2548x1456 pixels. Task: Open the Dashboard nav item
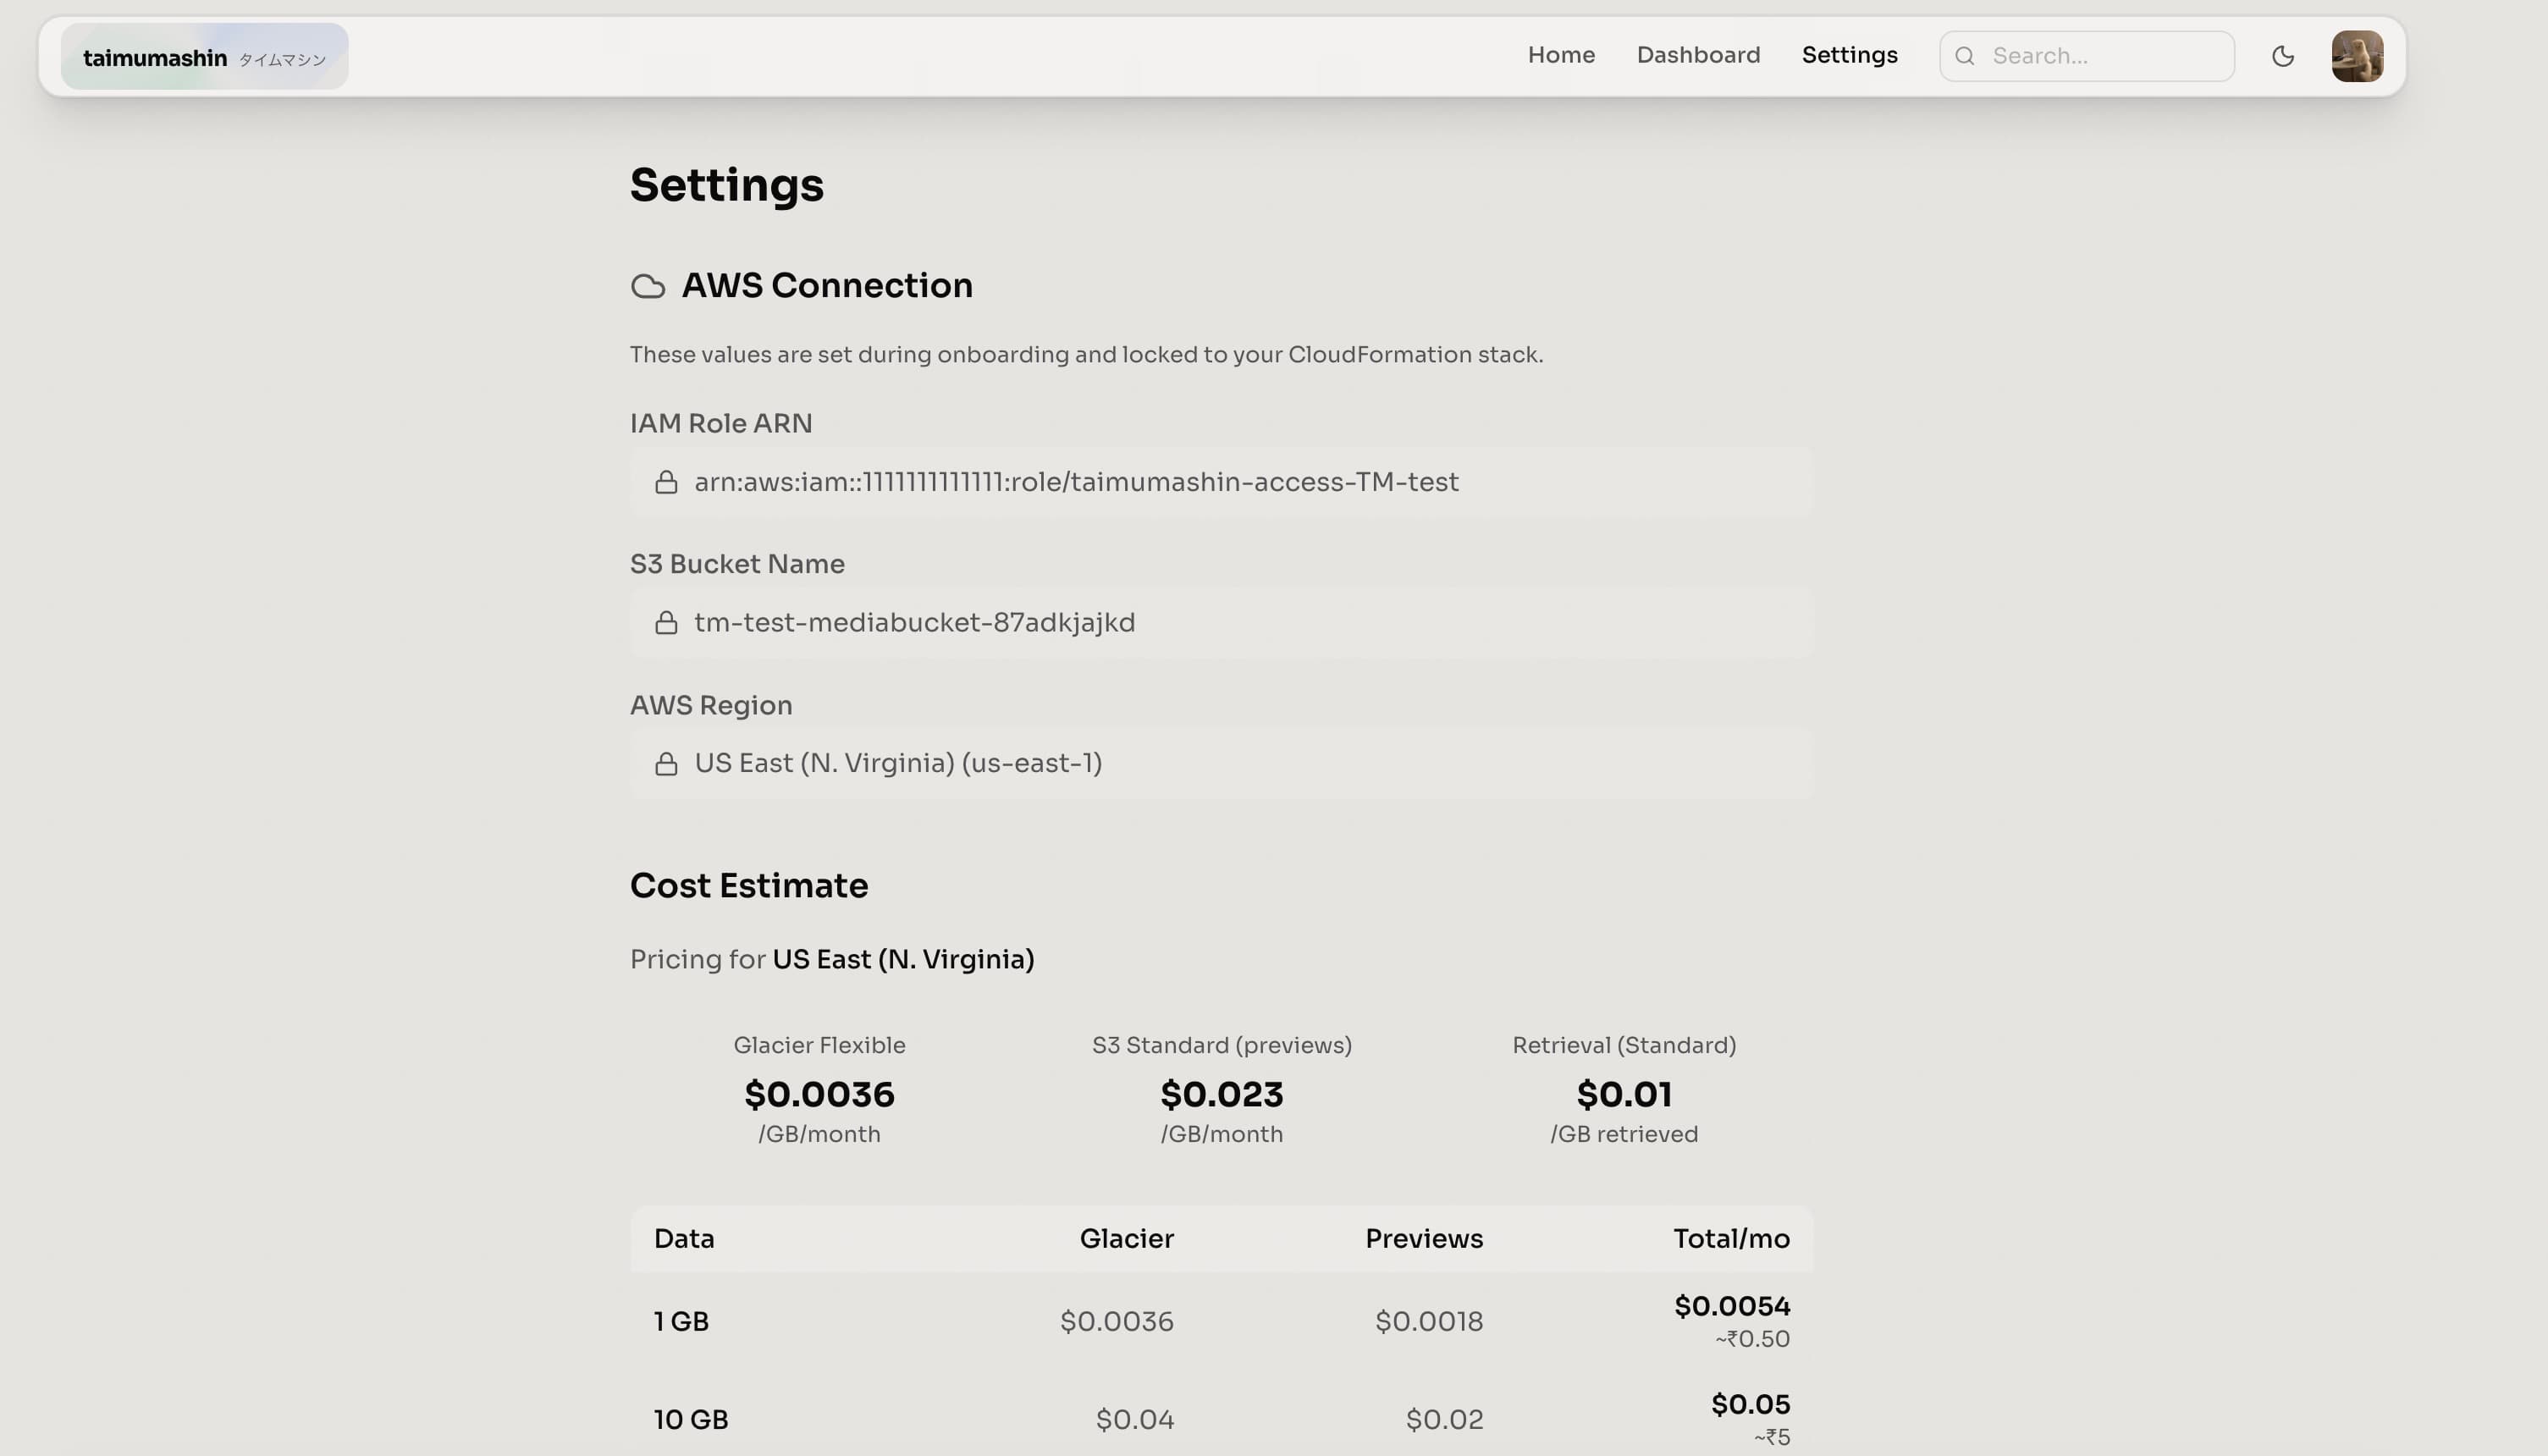[x=1698, y=55]
